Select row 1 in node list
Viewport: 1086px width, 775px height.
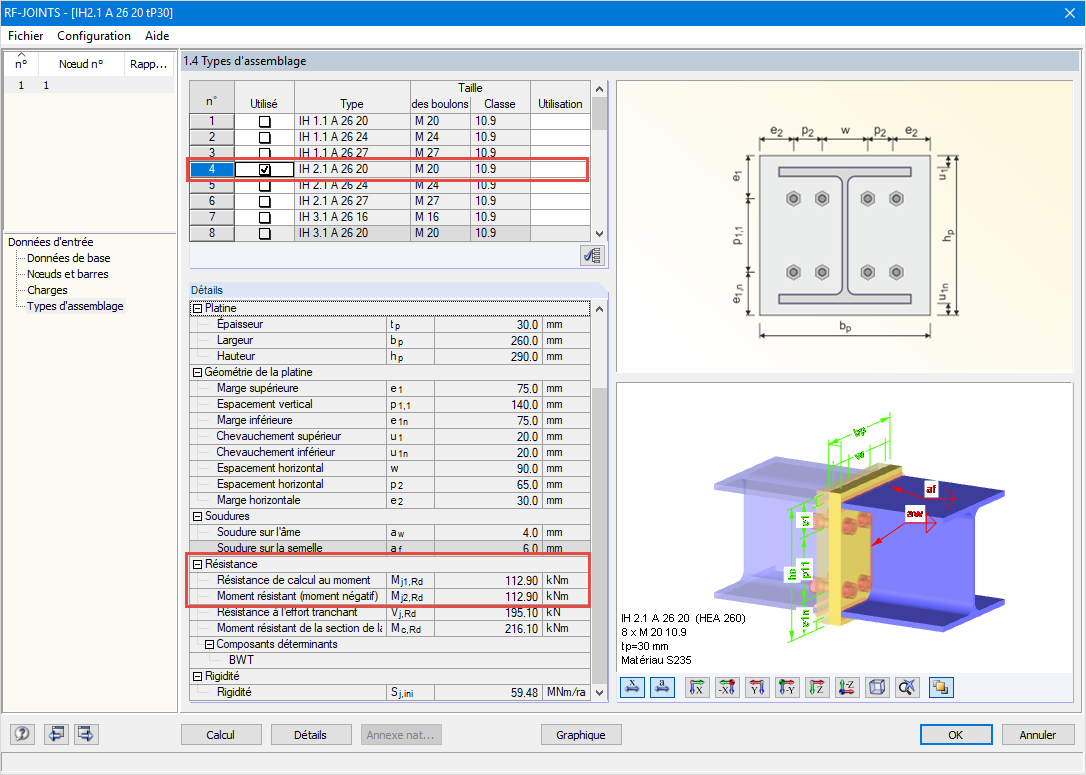click(x=89, y=85)
